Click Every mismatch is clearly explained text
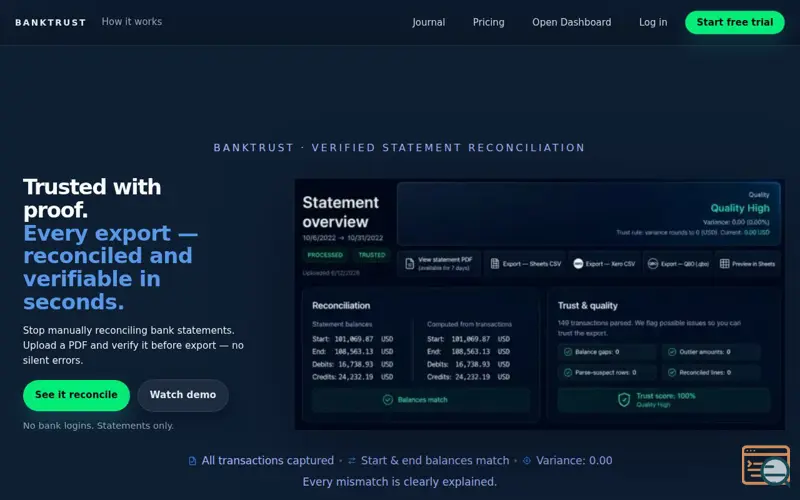This screenshot has width=800, height=500. point(399,482)
